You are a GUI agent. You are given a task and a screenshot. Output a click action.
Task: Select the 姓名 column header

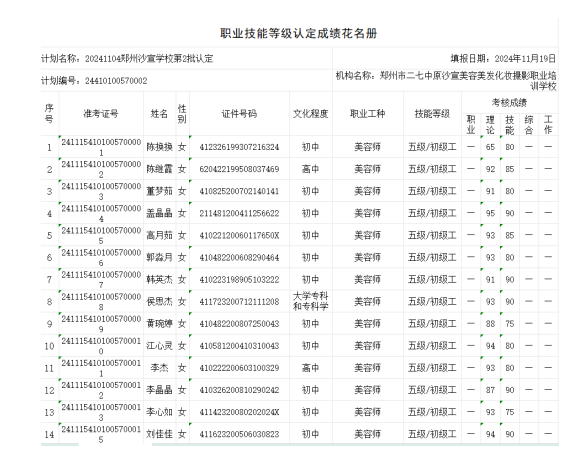159,114
